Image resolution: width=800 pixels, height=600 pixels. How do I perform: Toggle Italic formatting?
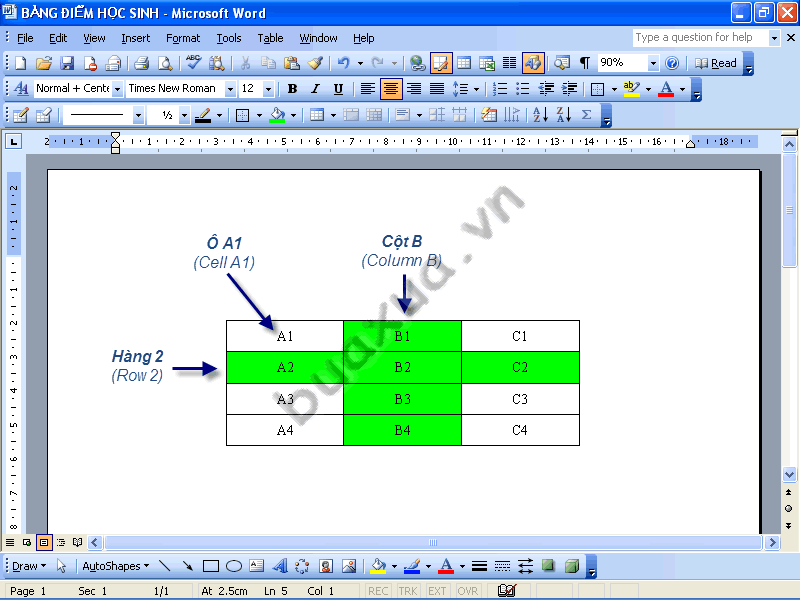[315, 89]
